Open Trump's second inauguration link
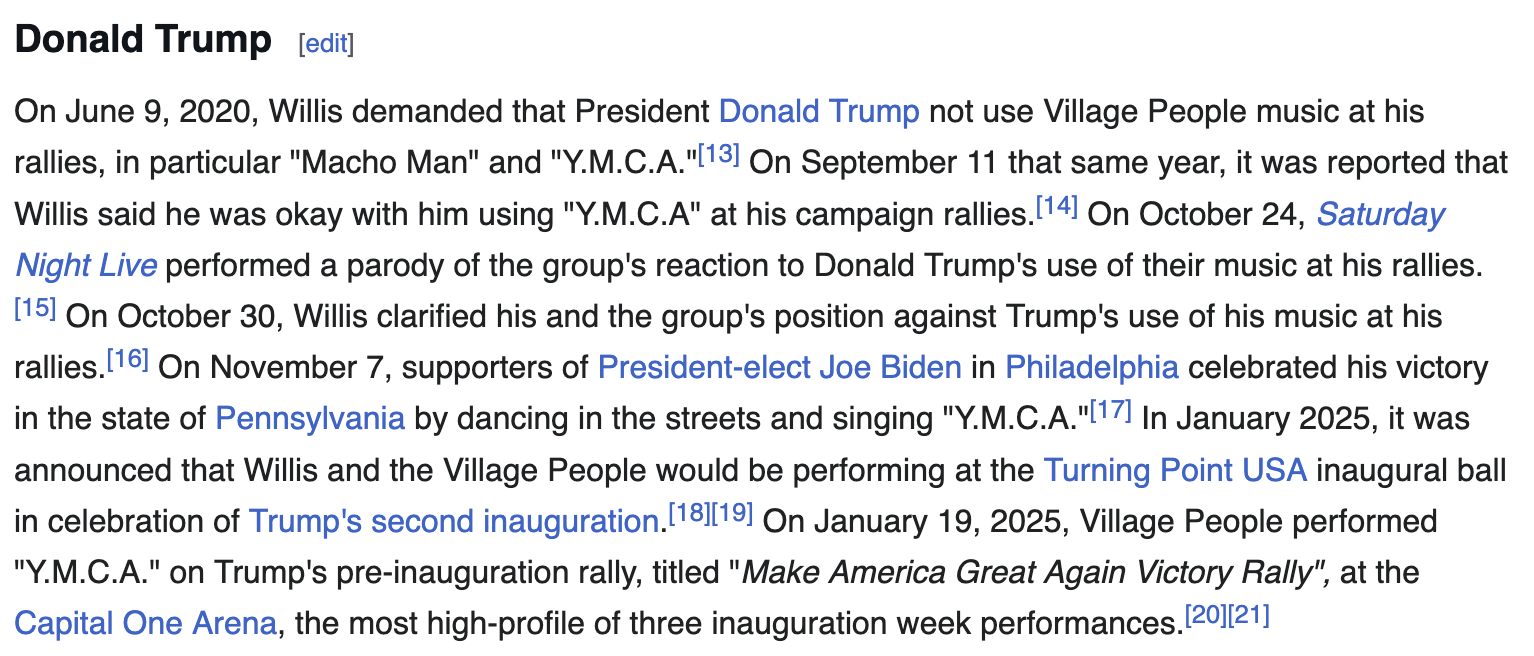The image size is (1534, 656). point(452,522)
